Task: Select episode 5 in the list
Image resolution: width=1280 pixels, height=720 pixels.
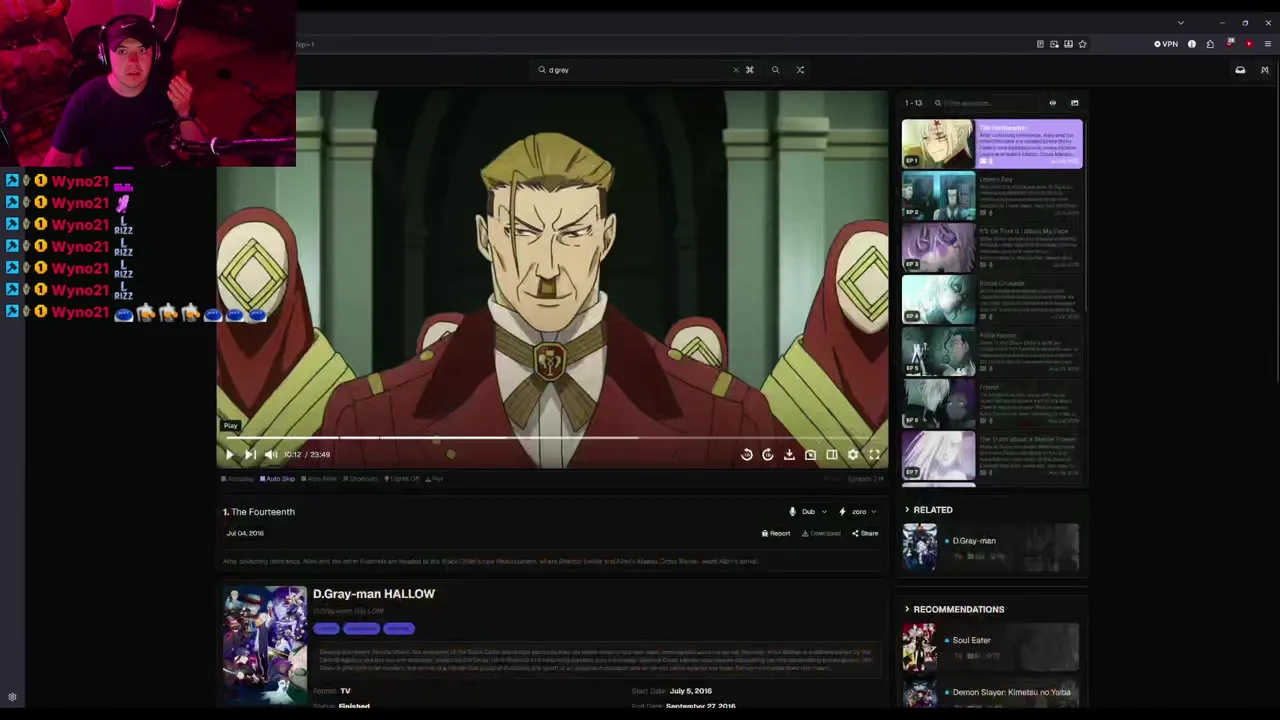Action: click(991, 352)
